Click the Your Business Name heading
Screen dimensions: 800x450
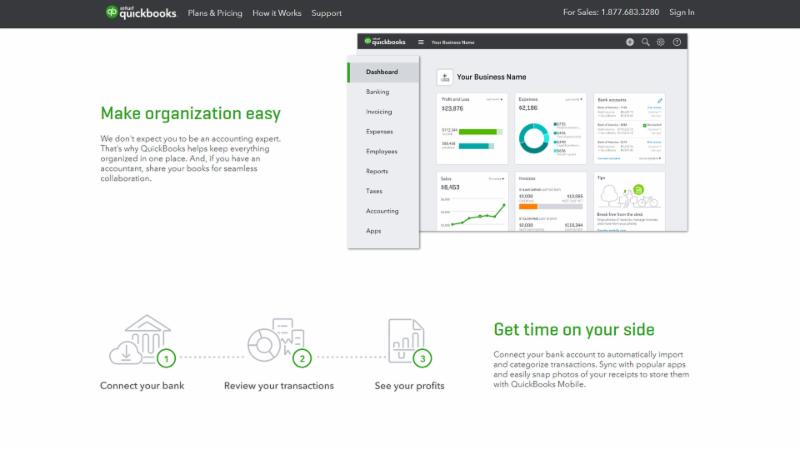coord(491,77)
